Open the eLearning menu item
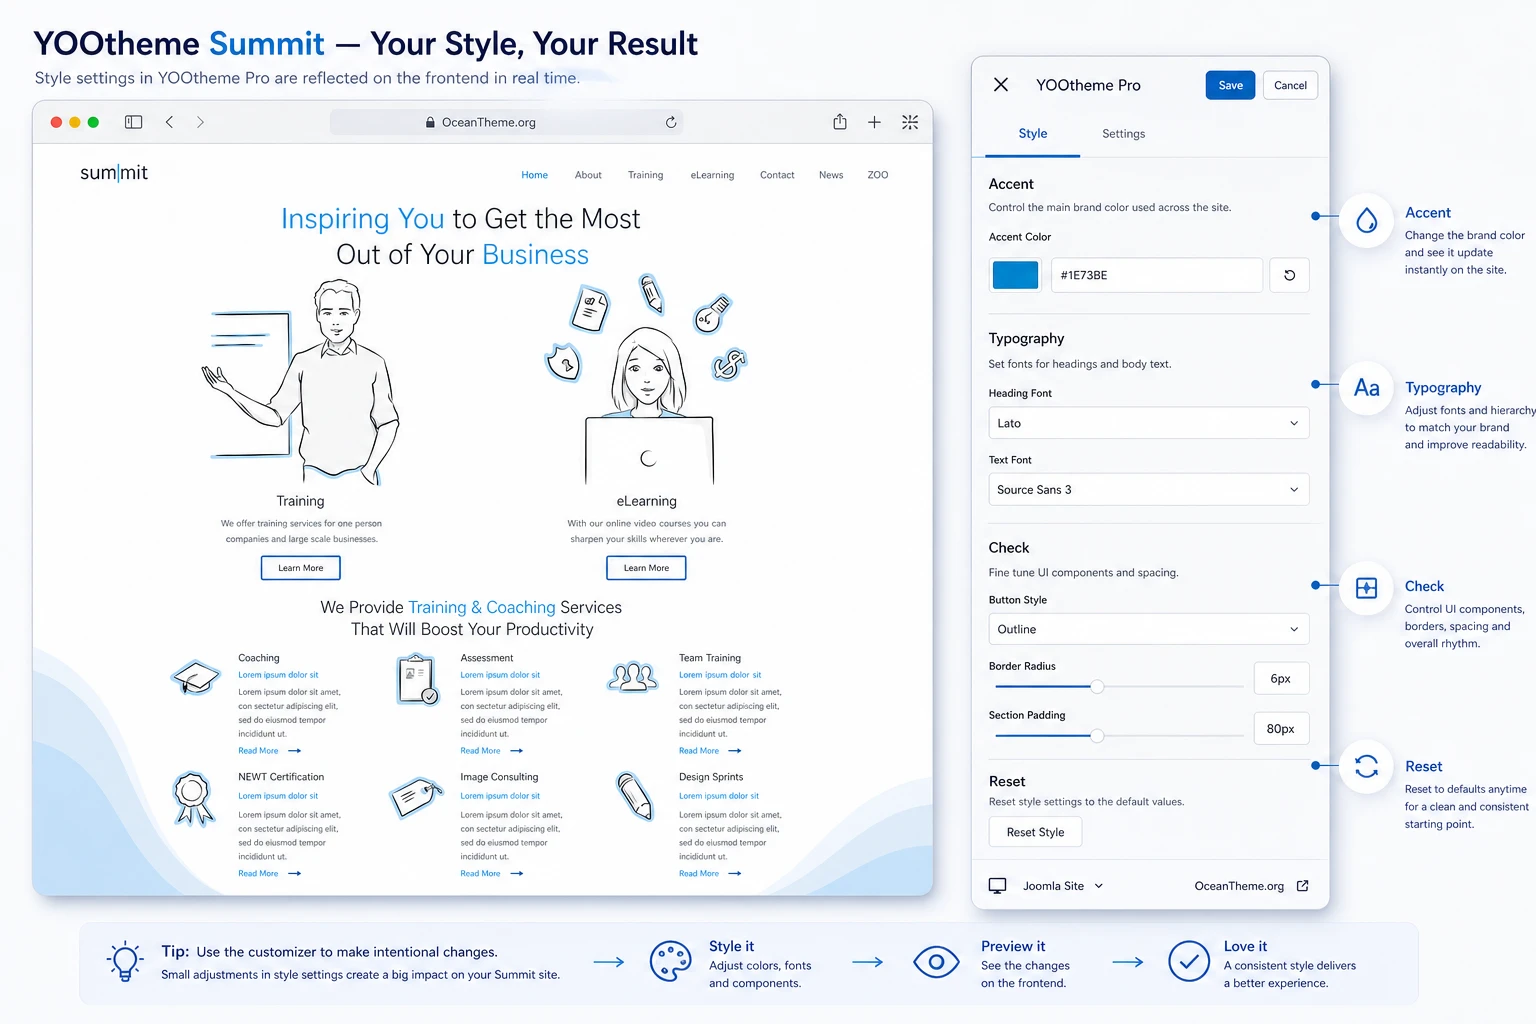This screenshot has height=1024, width=1536. tap(712, 175)
